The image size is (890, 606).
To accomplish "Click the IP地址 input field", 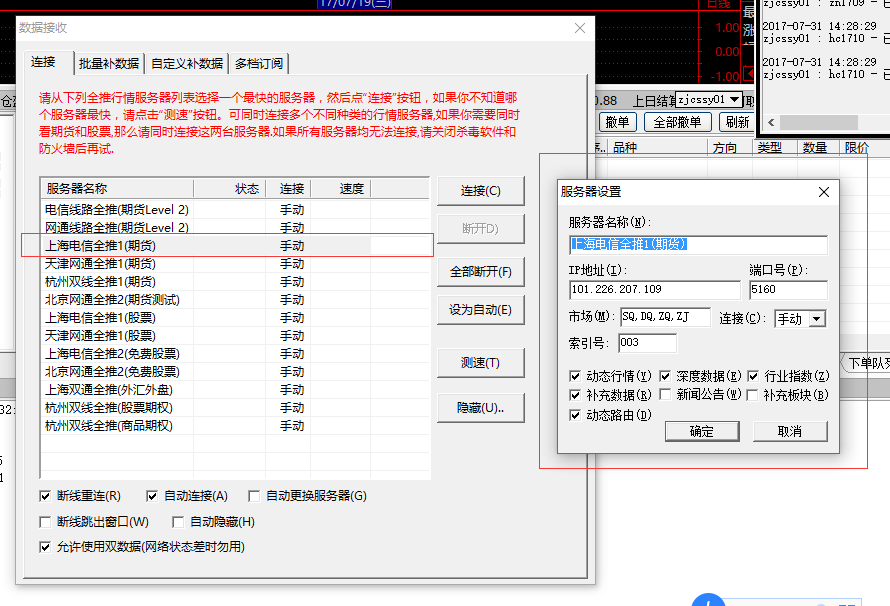I will [x=654, y=289].
